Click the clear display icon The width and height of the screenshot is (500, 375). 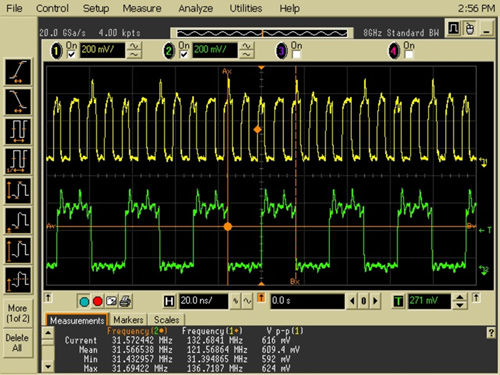(111, 301)
